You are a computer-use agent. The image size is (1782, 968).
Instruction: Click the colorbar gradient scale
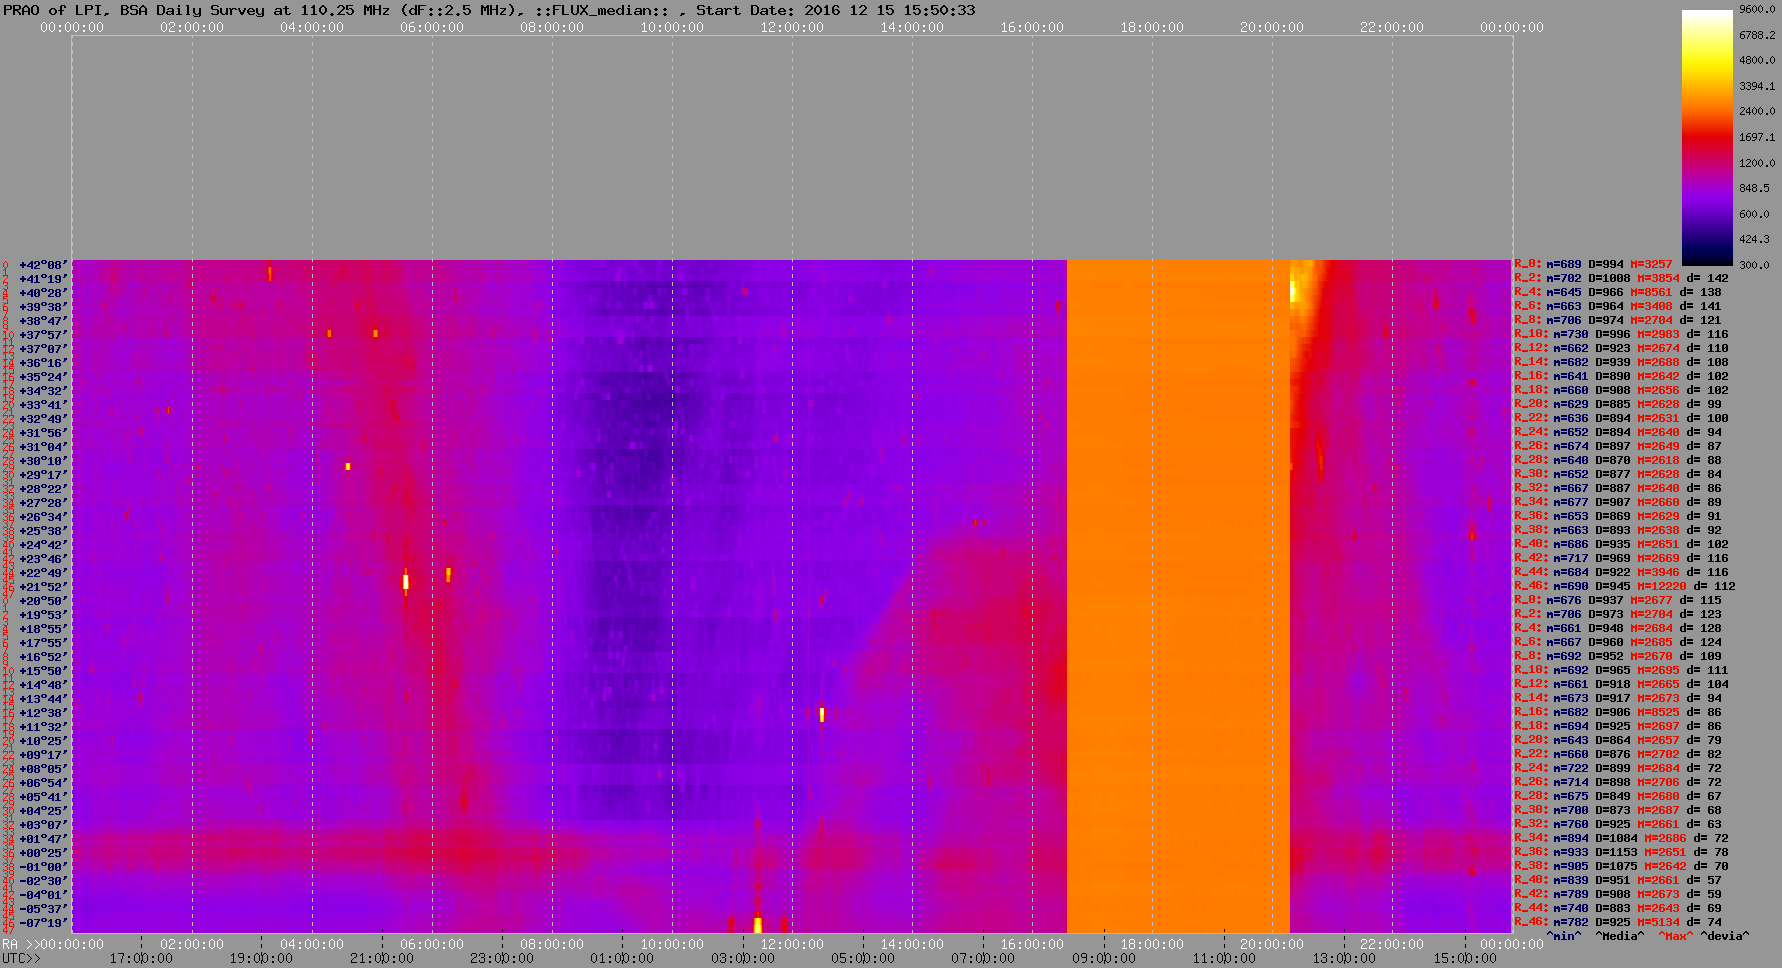[x=1707, y=137]
